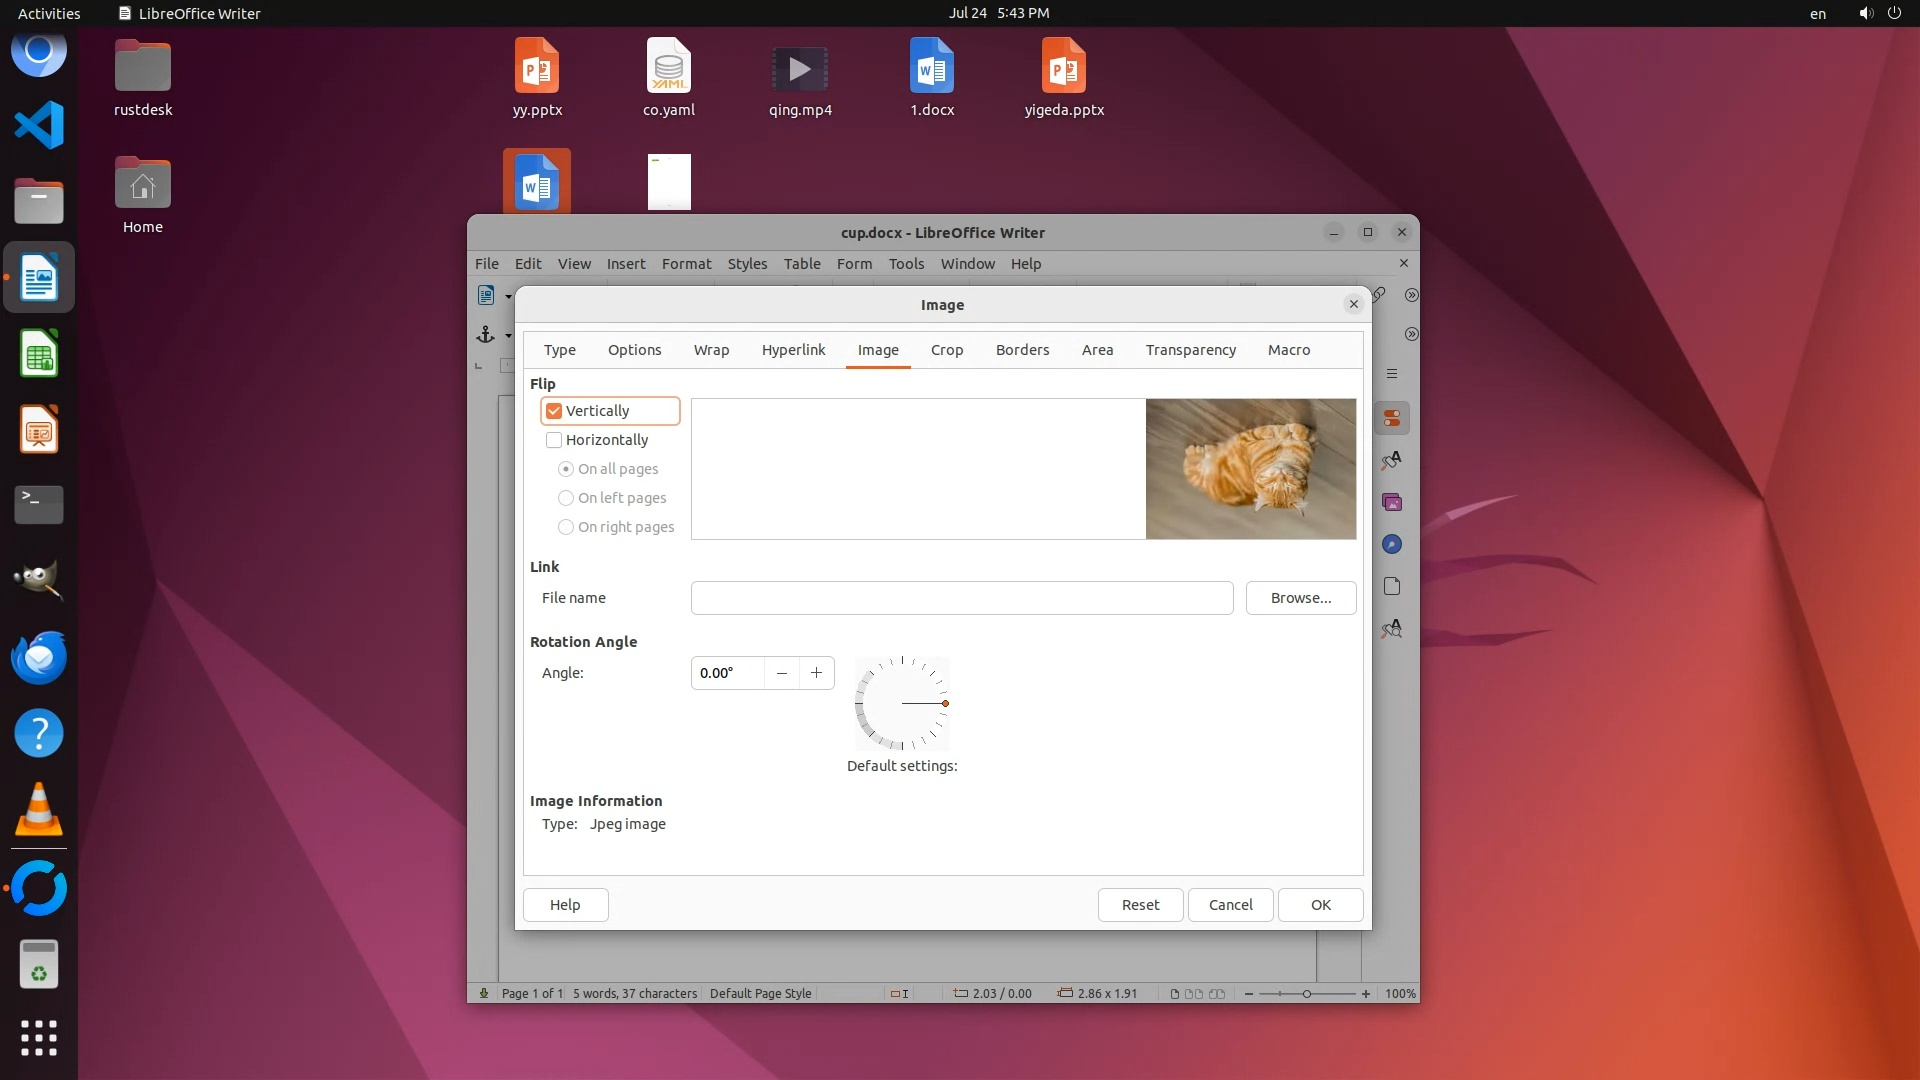This screenshot has height=1080, width=1920.
Task: Open the Gallery sidebar panel
Action: pyautogui.click(x=1391, y=502)
